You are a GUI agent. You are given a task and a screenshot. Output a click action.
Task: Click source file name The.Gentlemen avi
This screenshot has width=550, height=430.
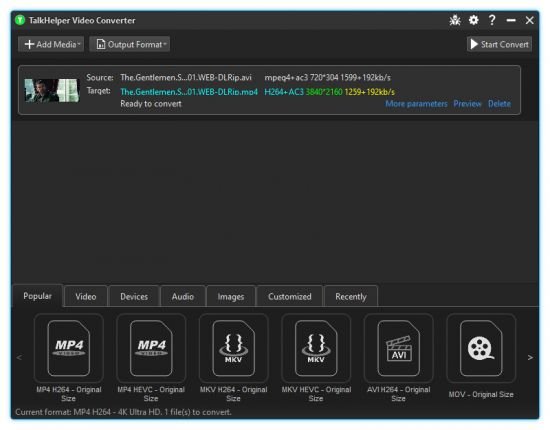tap(186, 78)
